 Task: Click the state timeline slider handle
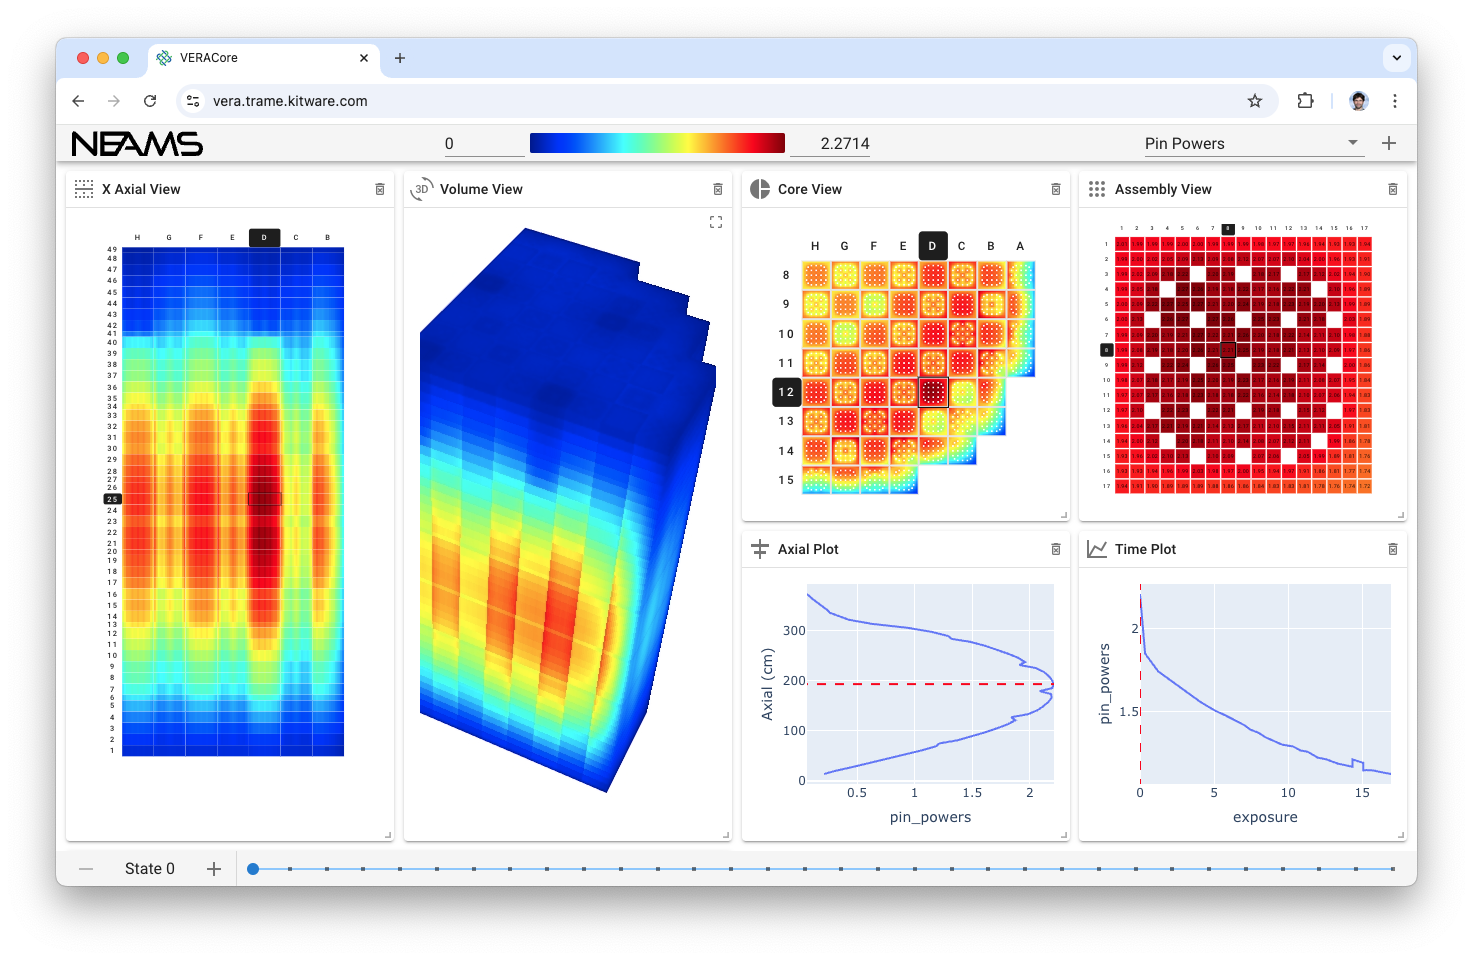click(253, 869)
